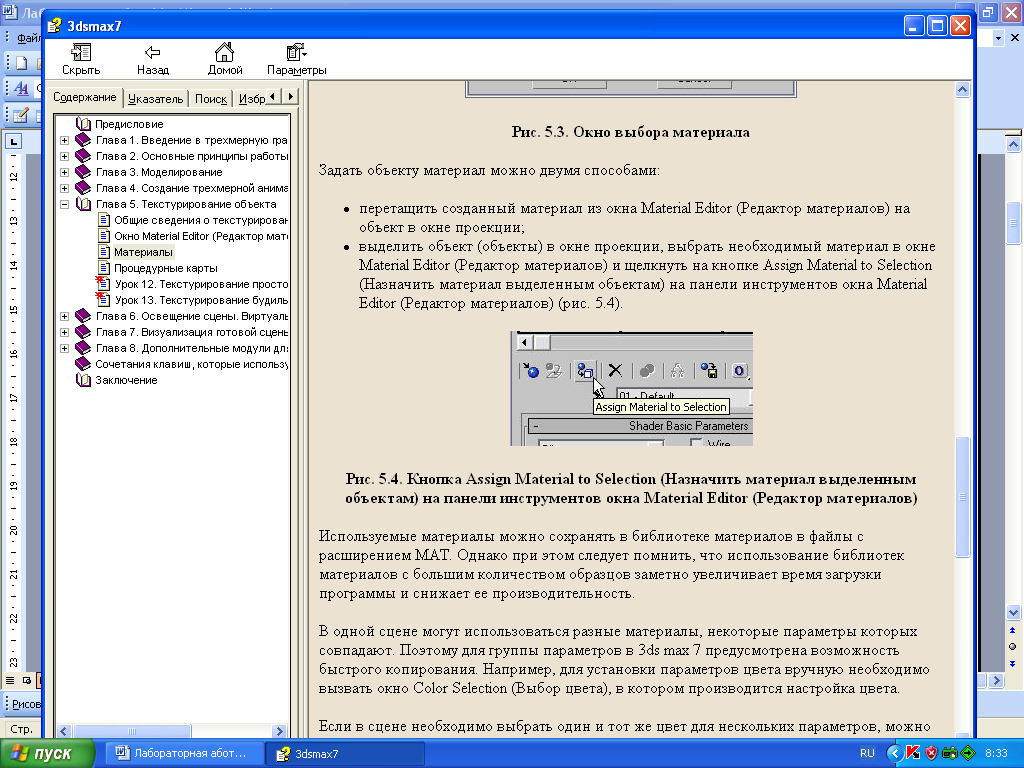This screenshot has height=768, width=1024.
Task: Click the scroll up arrow of help content
Action: pos(962,89)
